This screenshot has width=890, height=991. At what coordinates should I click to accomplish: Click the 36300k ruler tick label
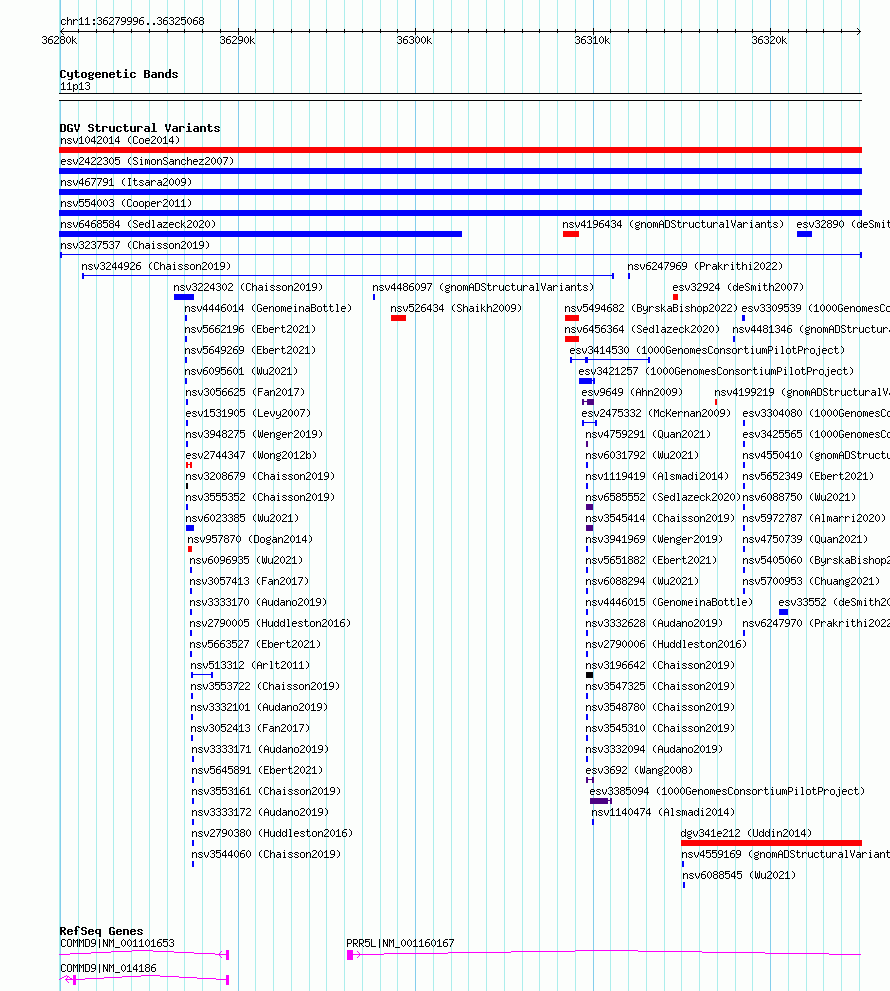coord(414,40)
